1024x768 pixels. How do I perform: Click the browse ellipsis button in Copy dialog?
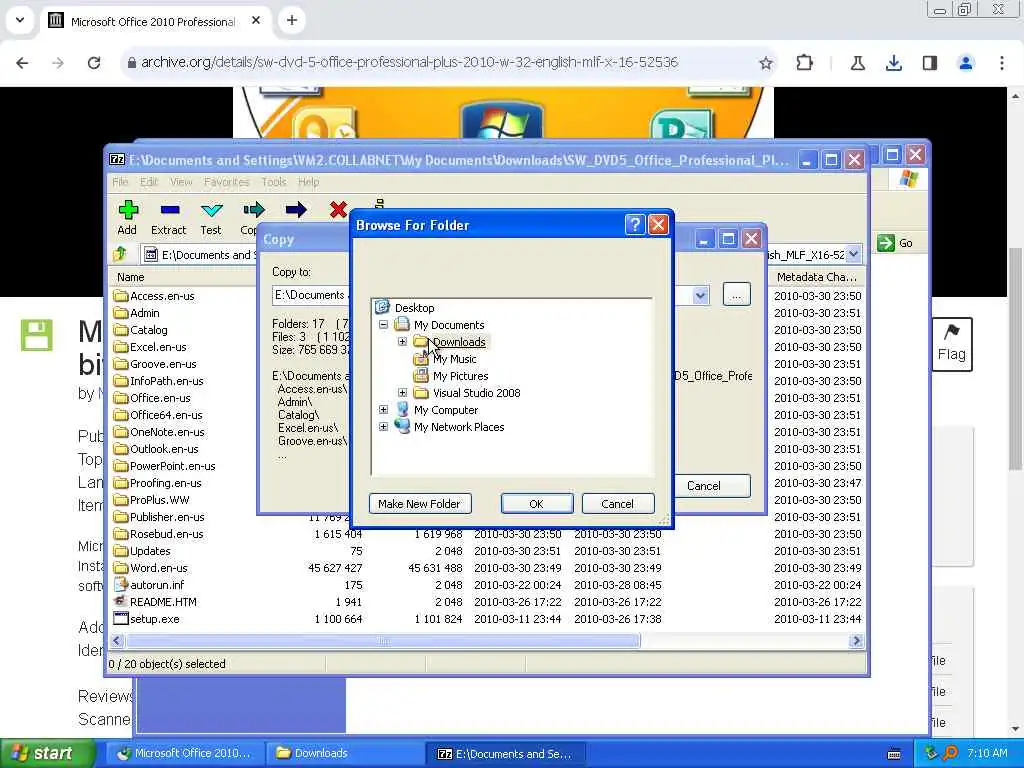[737, 295]
